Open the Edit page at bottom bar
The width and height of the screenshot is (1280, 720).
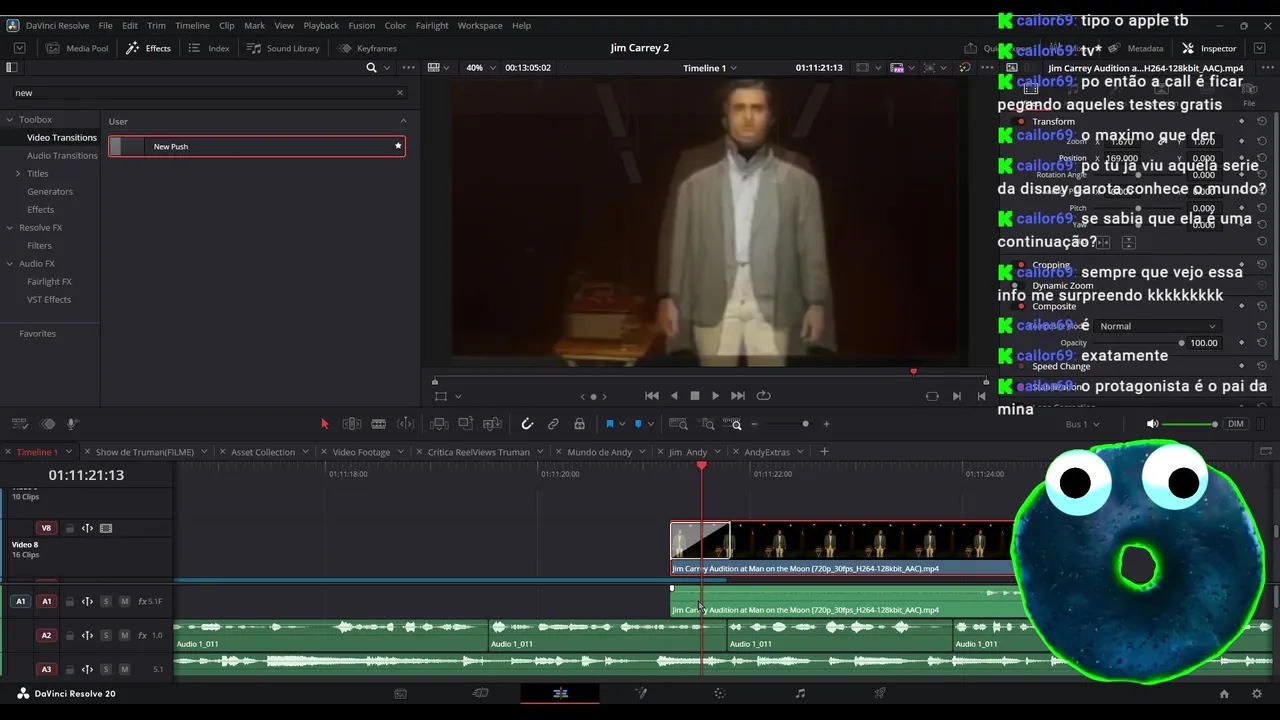[560, 693]
